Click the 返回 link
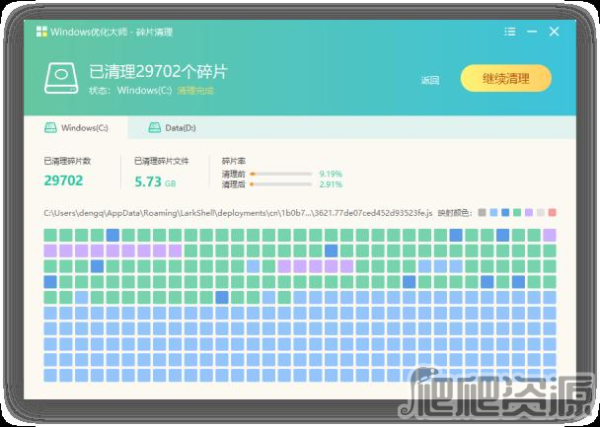The height and width of the screenshot is (427, 600). point(430,80)
